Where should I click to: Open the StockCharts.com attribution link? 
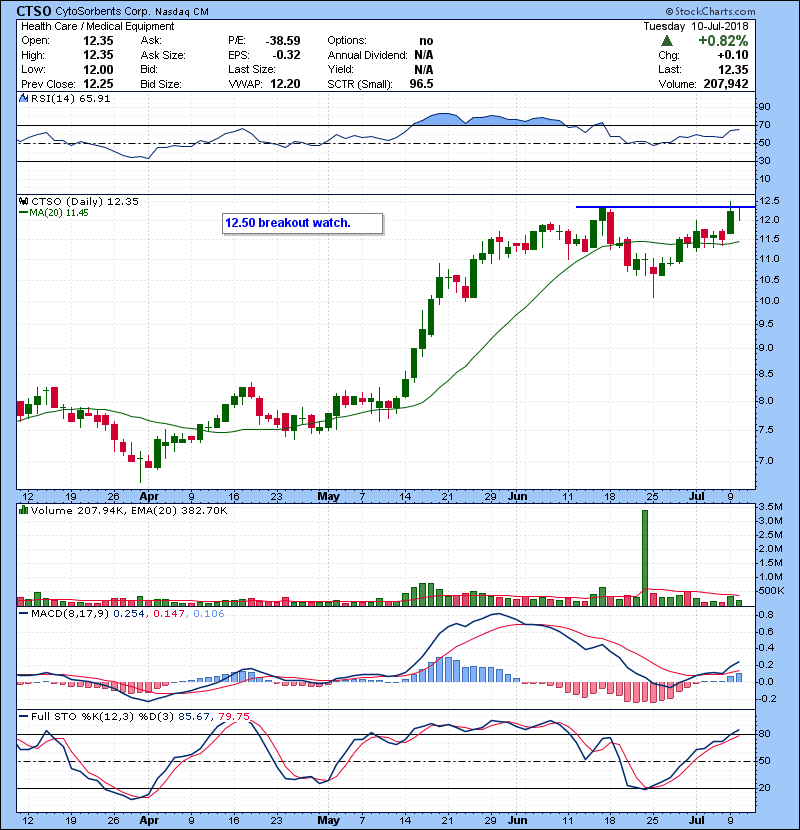pos(715,11)
